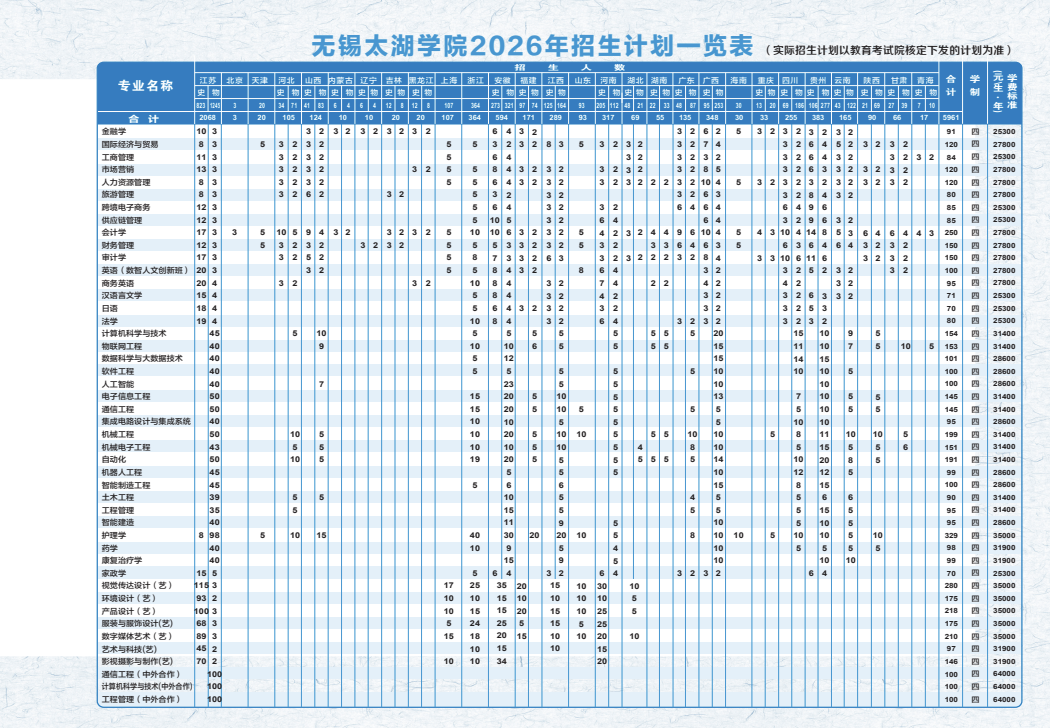This screenshot has width=1050, height=728.
Task: Select the 专业名称 header cell
Action: click(146, 86)
